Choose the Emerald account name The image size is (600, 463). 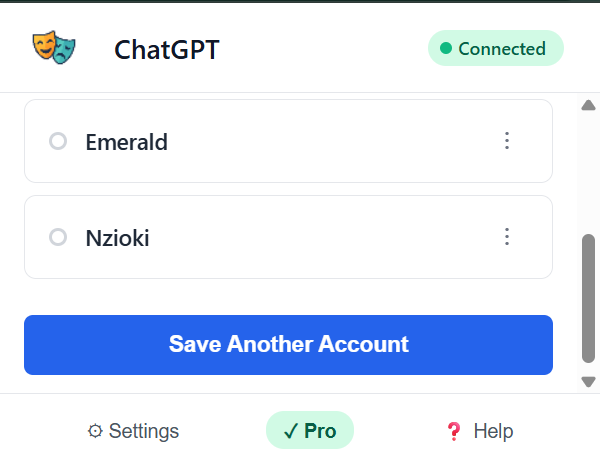(126, 142)
